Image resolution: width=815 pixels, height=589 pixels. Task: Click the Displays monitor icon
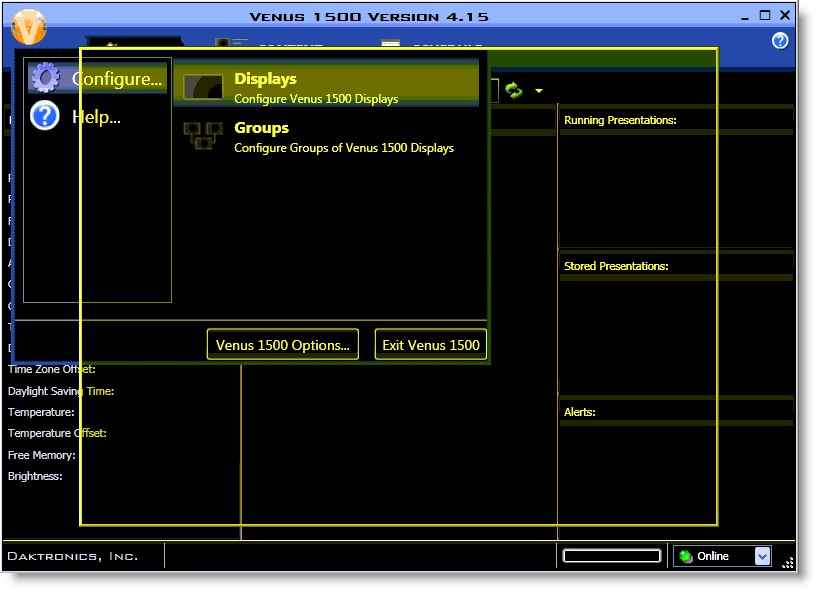pos(203,88)
